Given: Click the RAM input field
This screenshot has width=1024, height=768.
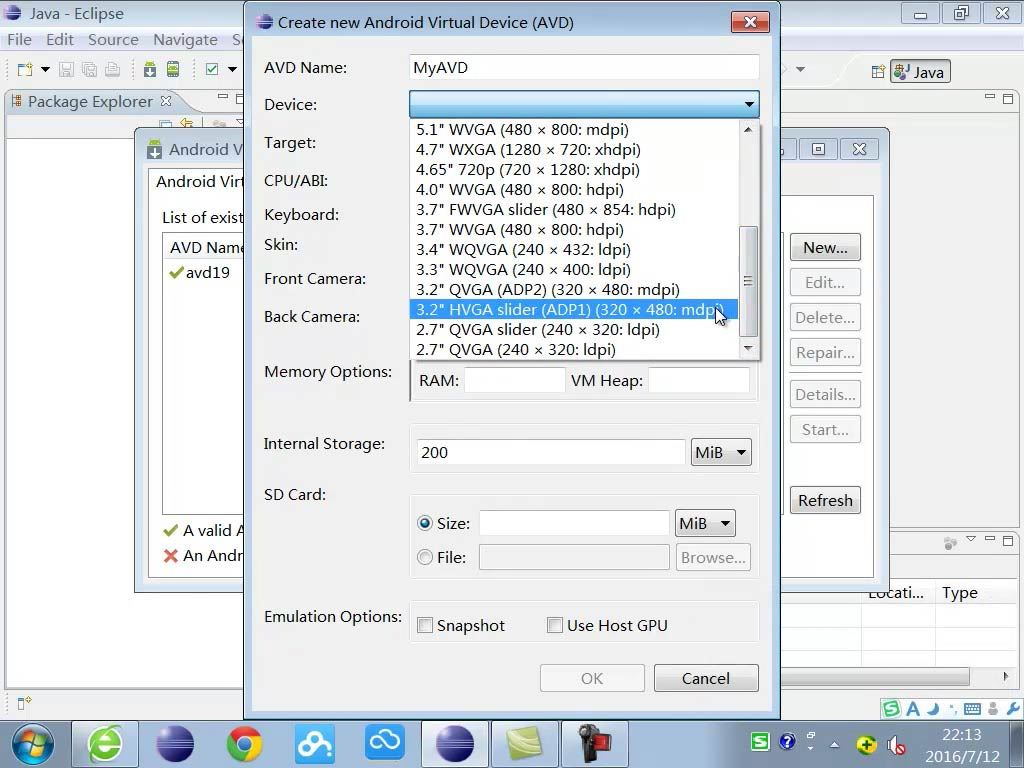Looking at the screenshot, I should (x=515, y=380).
